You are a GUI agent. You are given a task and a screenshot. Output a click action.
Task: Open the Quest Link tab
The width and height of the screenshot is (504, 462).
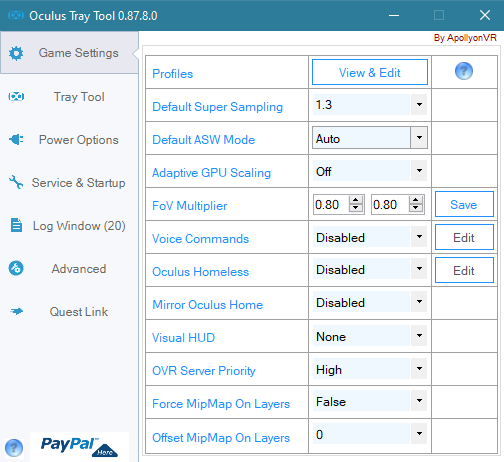pyautogui.click(x=69, y=312)
